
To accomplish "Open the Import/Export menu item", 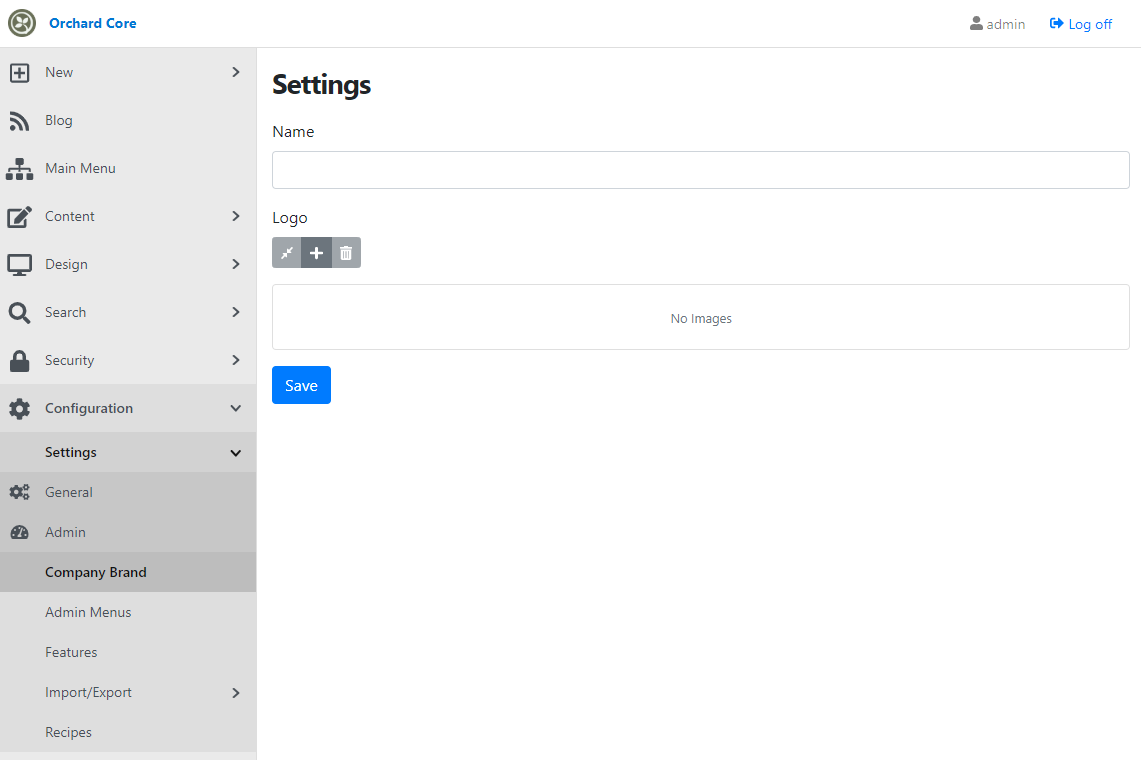I will [128, 692].
